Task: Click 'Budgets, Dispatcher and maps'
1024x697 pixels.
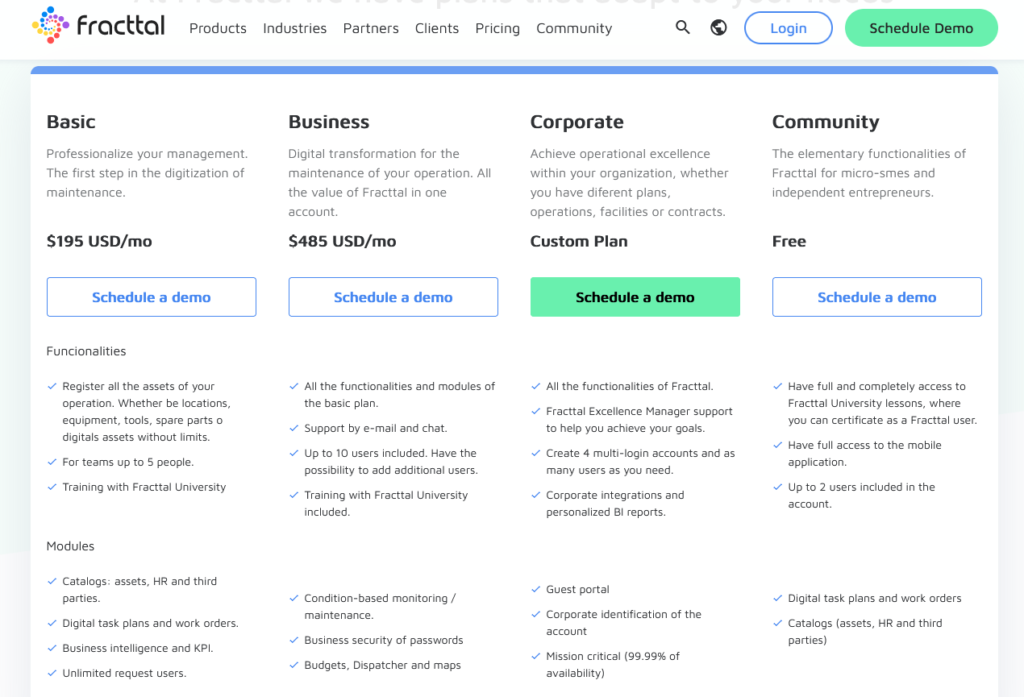Action: tap(382, 665)
